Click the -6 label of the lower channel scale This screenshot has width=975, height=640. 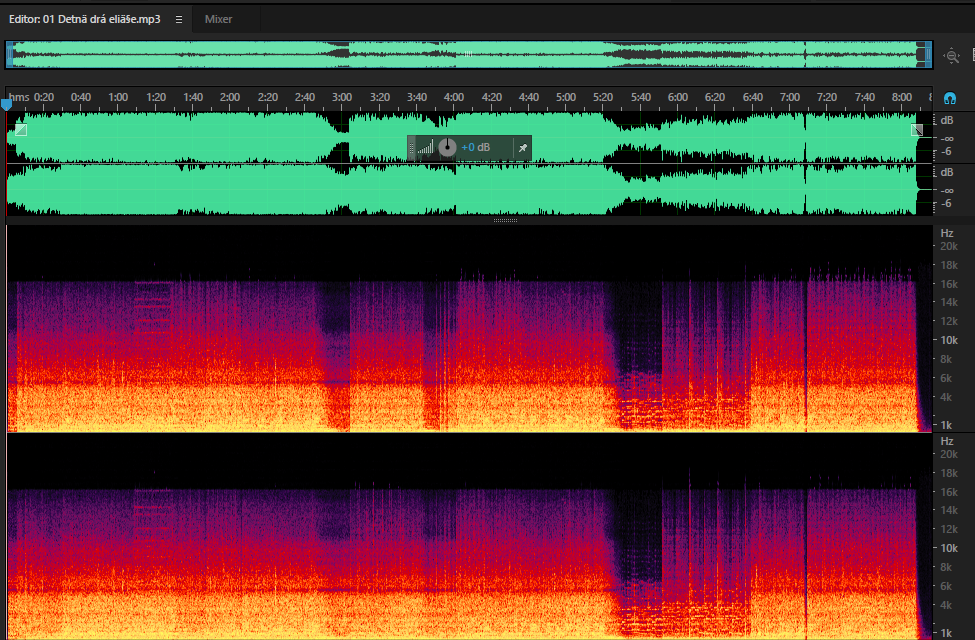click(946, 204)
